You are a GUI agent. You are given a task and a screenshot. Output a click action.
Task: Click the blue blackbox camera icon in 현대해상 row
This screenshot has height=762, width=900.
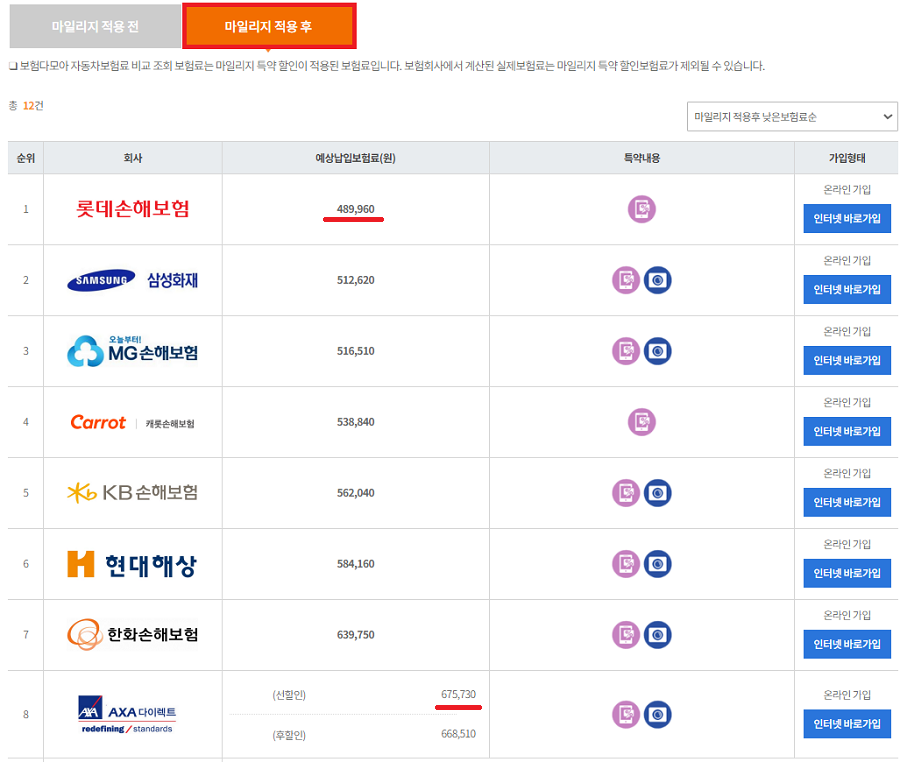(x=658, y=564)
